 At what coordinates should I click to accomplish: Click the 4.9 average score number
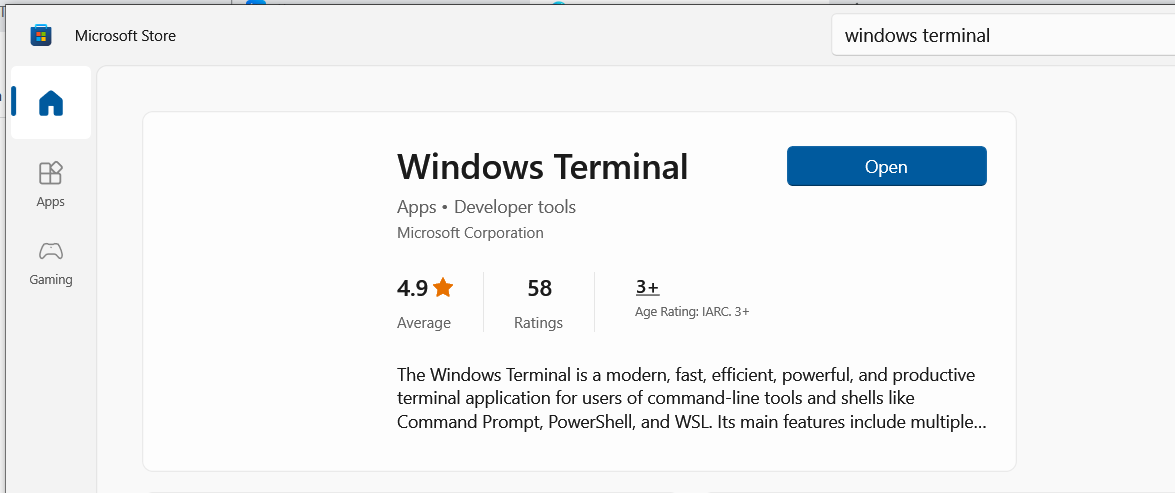[x=412, y=289]
